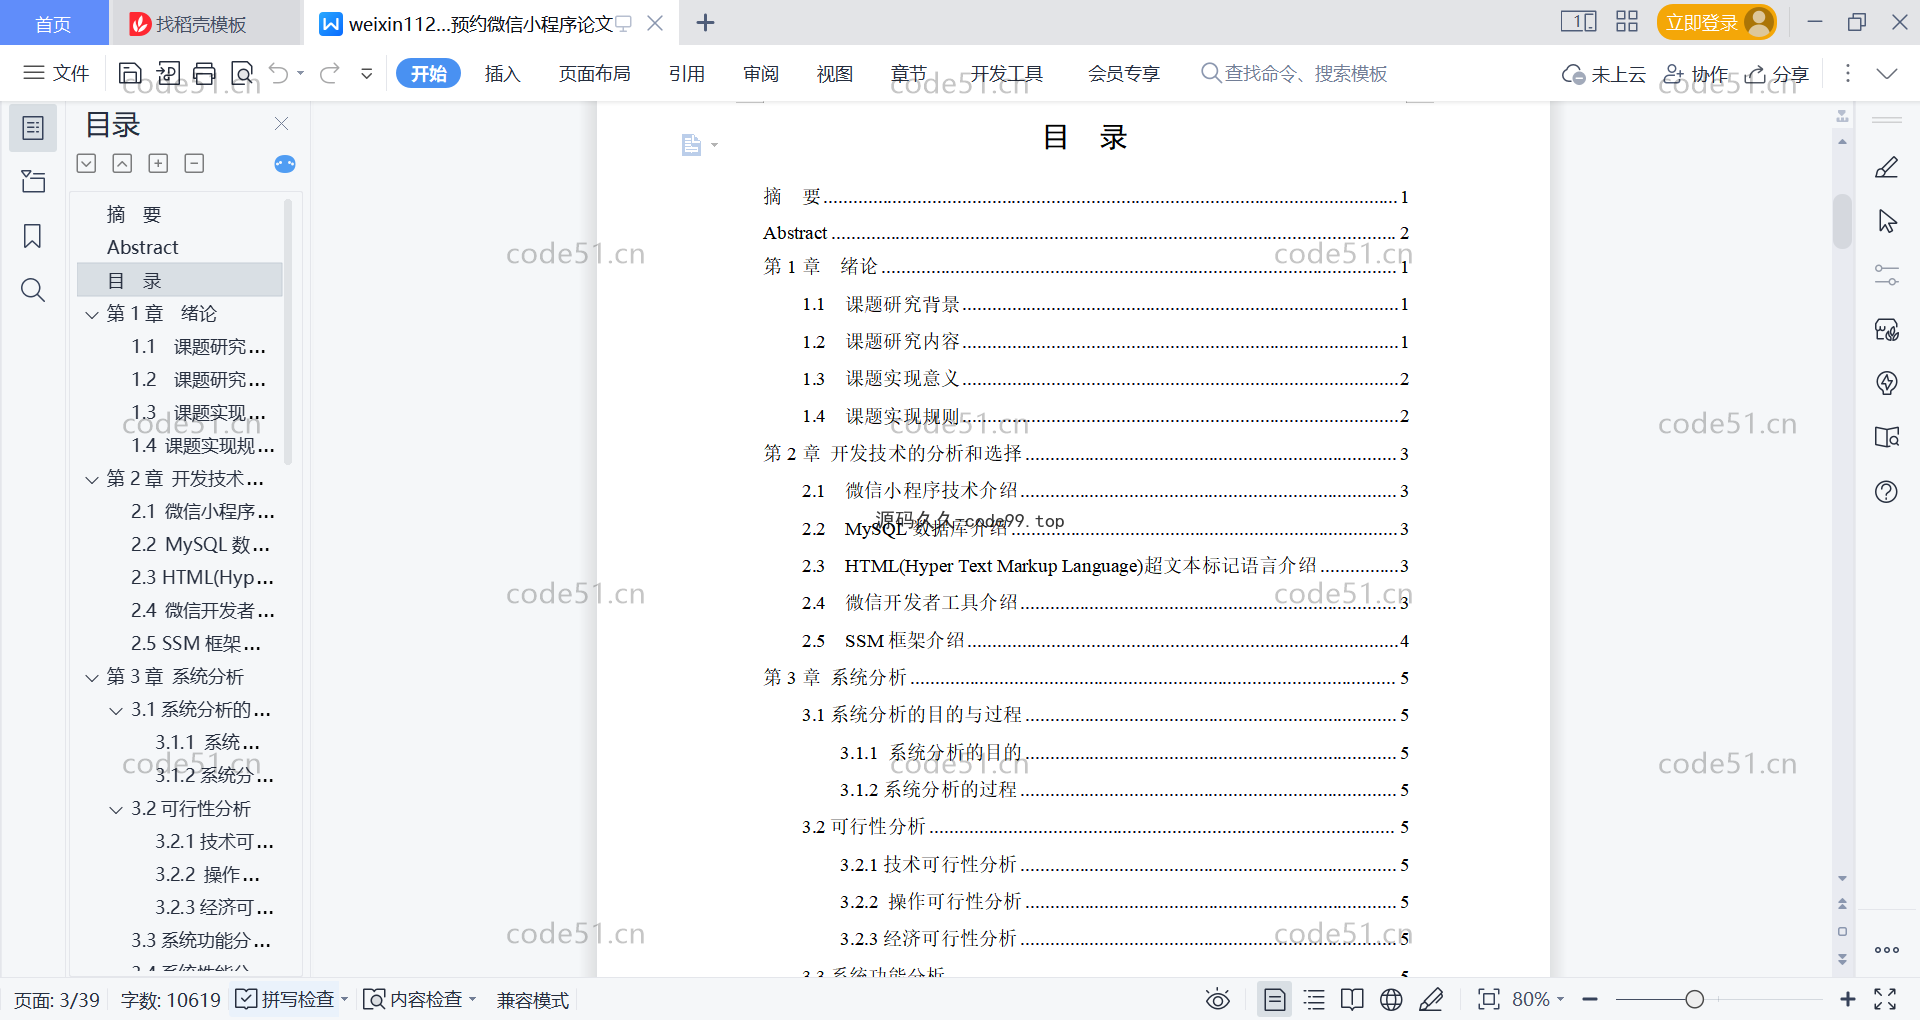Screen dimensions: 1920x1020
Task: Click the Undo arrow icon
Action: coord(279,73)
